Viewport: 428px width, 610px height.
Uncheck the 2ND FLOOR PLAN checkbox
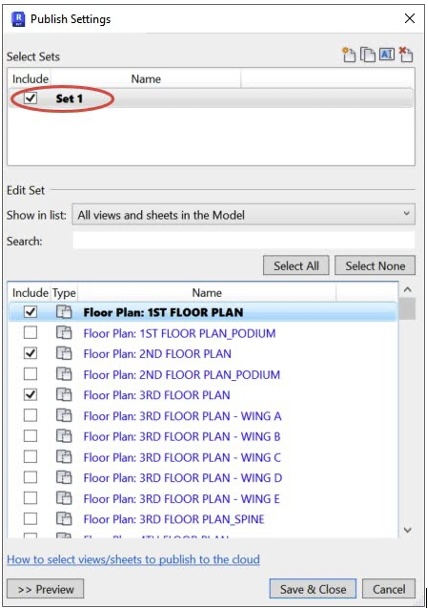[30, 353]
